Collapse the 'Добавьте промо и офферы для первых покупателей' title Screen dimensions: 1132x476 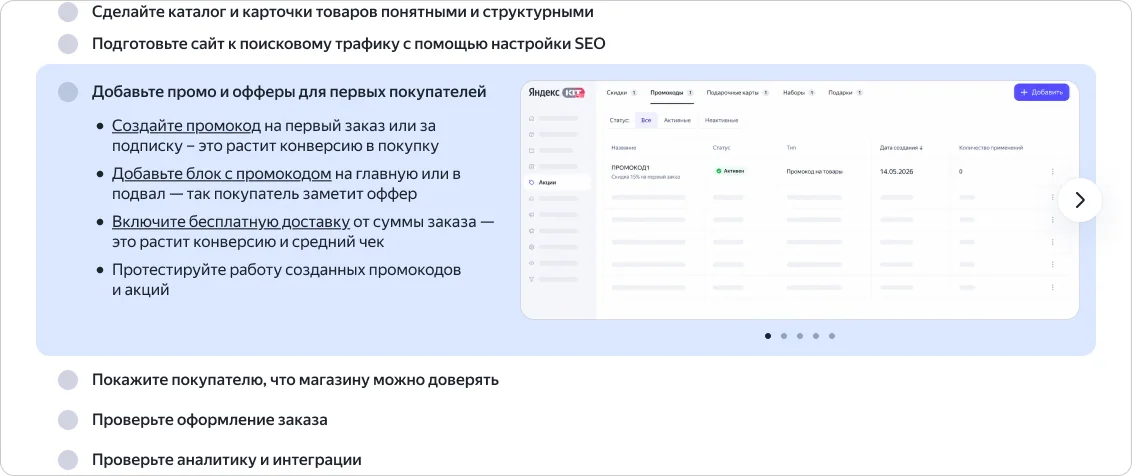[x=289, y=92]
